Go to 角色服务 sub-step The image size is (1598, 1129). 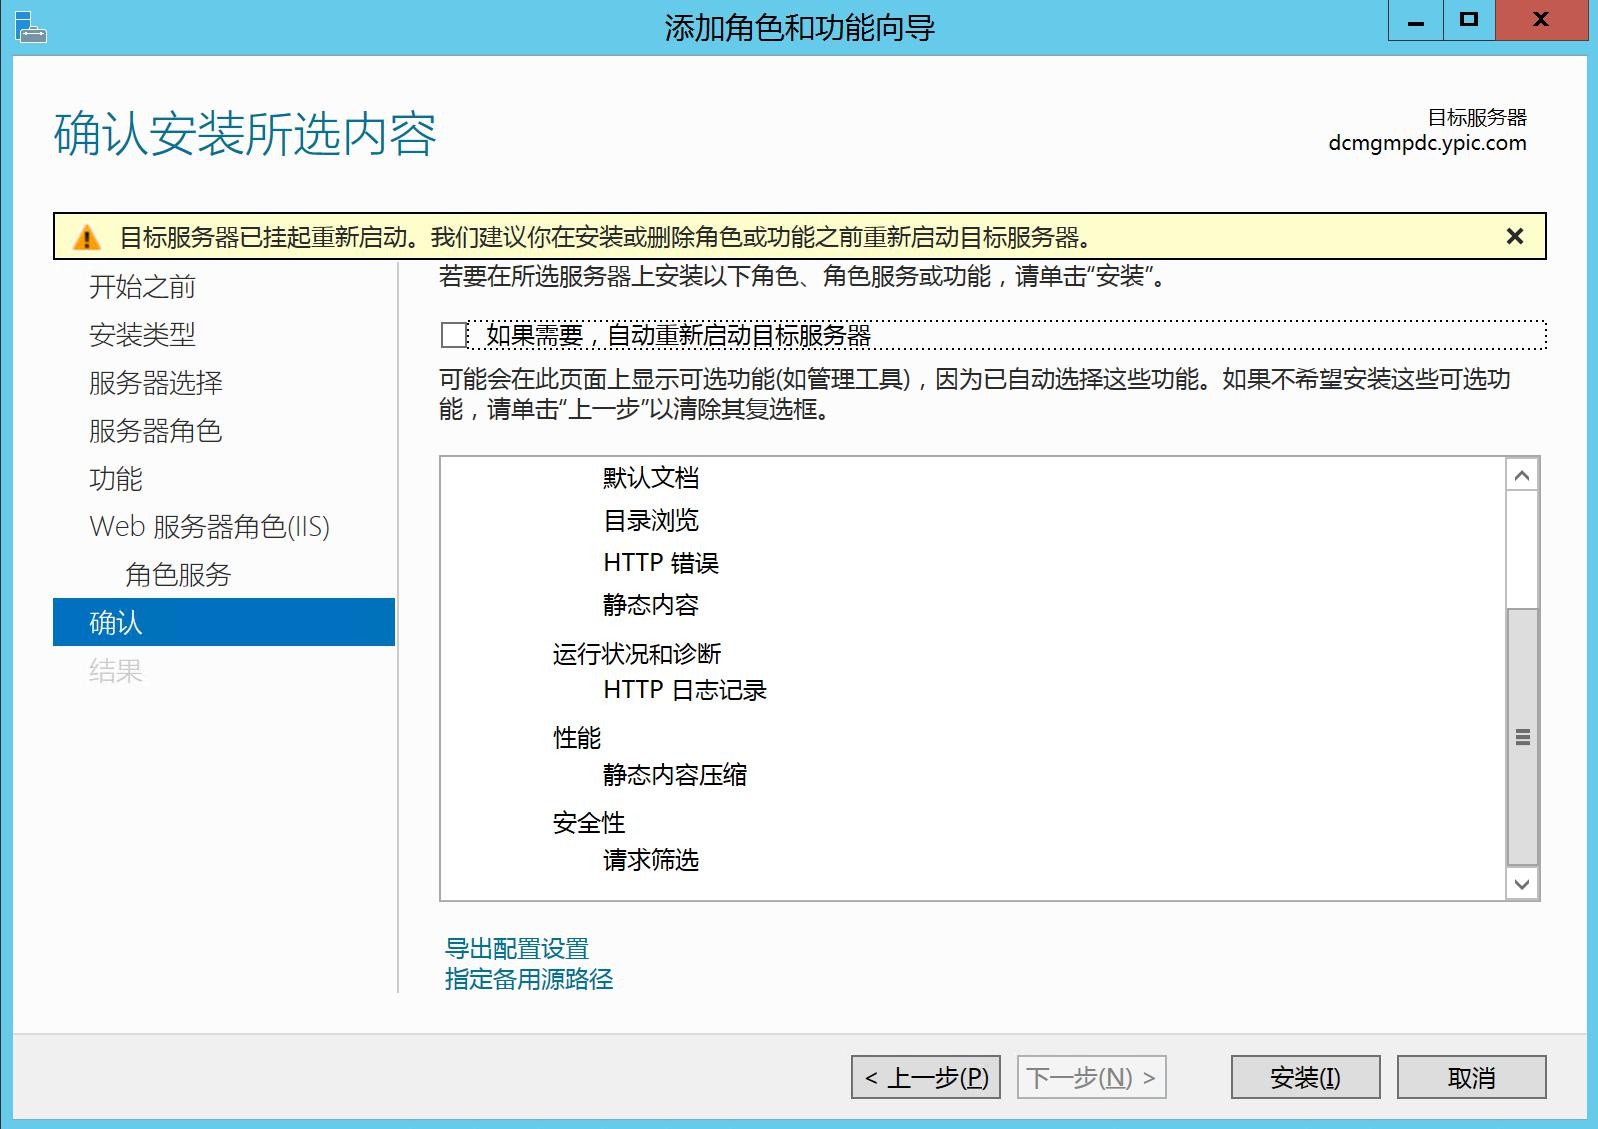pos(178,575)
